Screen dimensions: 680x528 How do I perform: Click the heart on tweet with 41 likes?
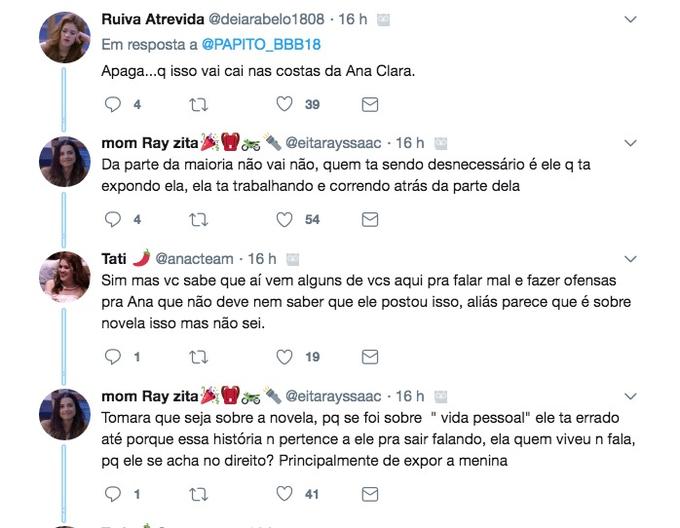point(285,493)
